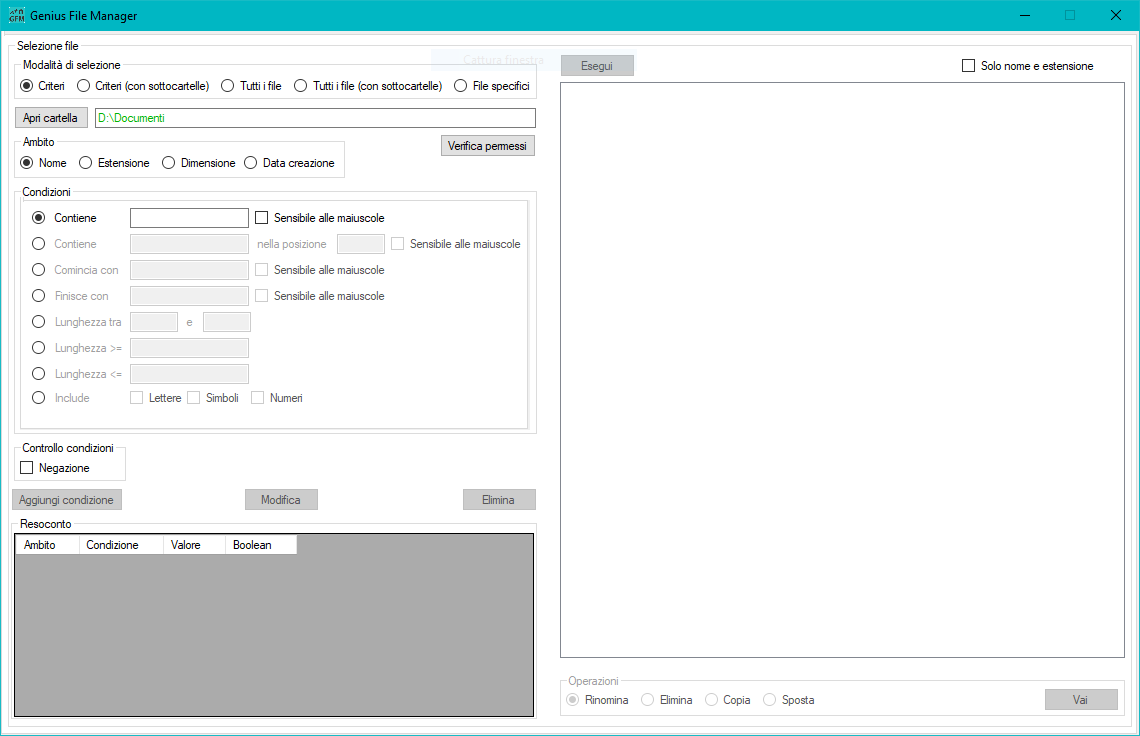Select the Criteri (con sottocartelle) radio option
Image resolution: width=1140 pixels, height=736 pixels.
point(84,86)
